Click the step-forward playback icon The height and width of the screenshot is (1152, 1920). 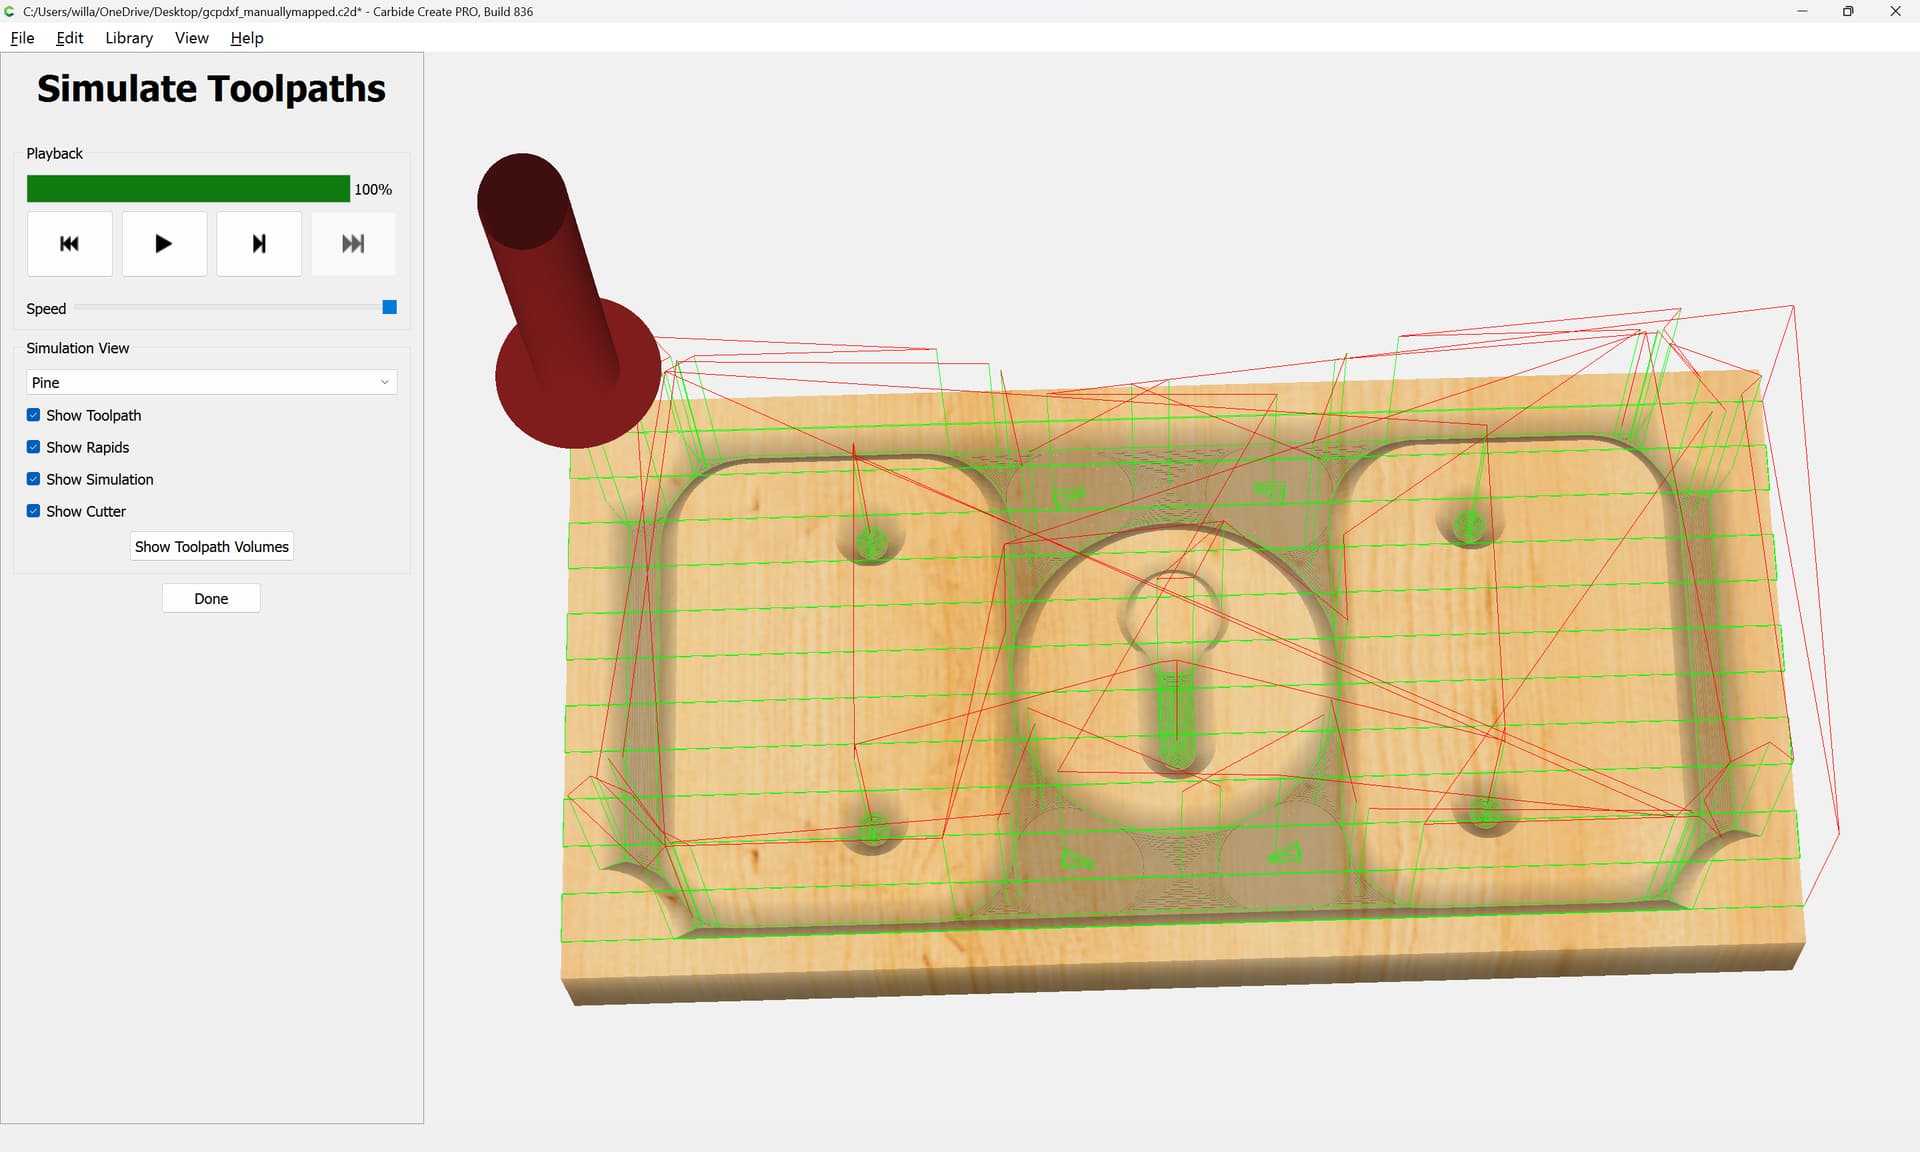[x=259, y=243]
